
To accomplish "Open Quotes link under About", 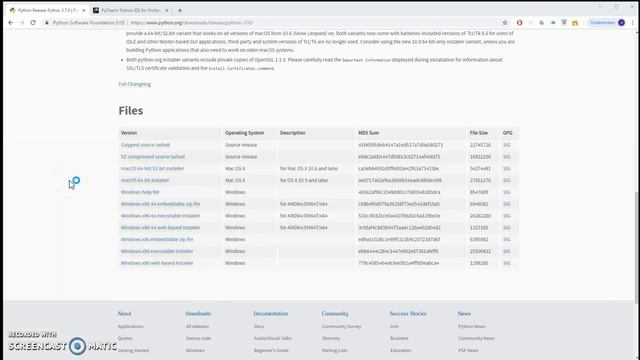I will [x=125, y=338].
